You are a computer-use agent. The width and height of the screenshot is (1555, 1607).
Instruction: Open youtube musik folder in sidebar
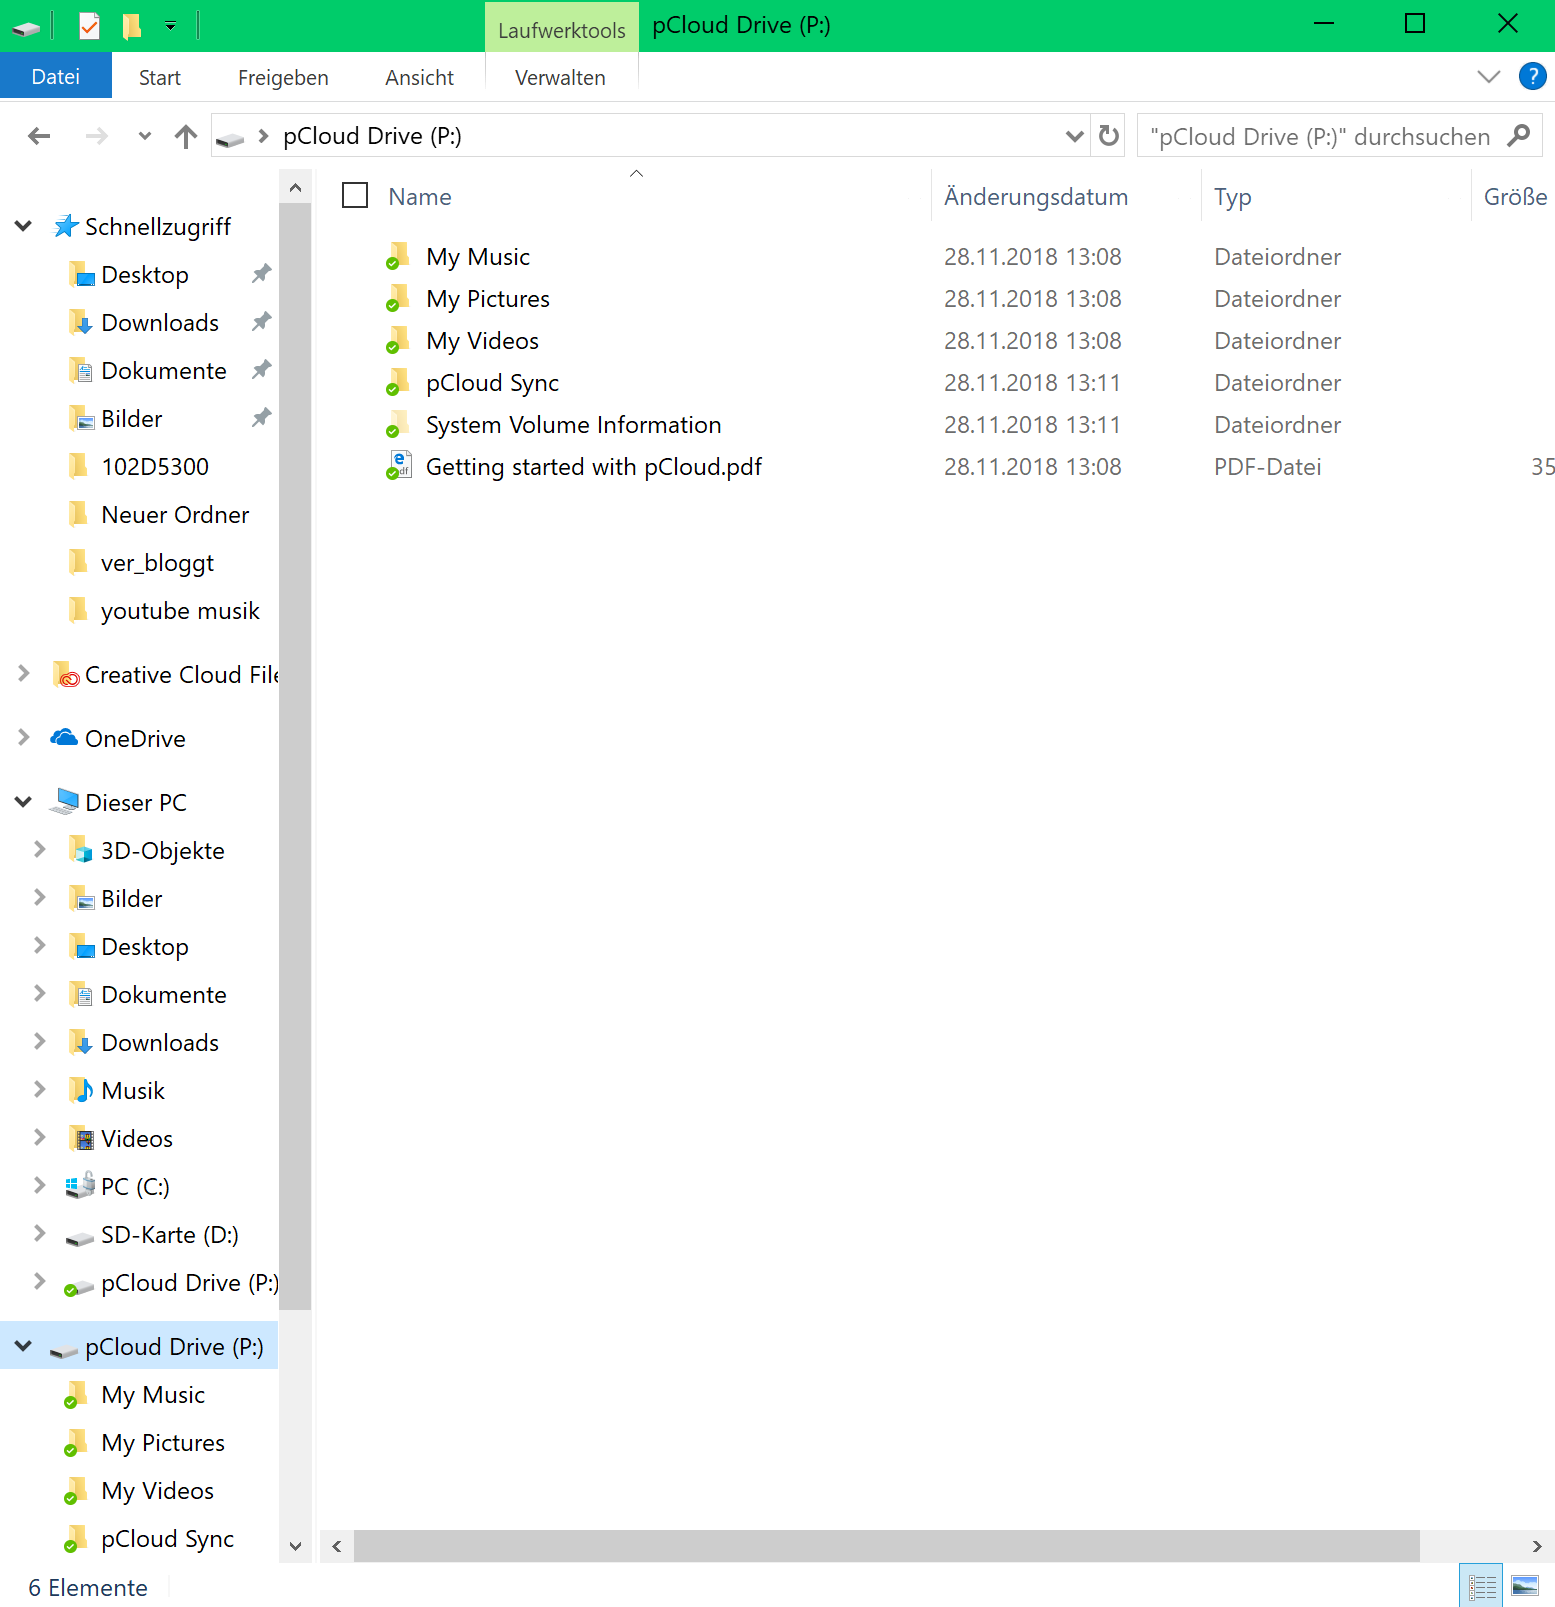180,611
